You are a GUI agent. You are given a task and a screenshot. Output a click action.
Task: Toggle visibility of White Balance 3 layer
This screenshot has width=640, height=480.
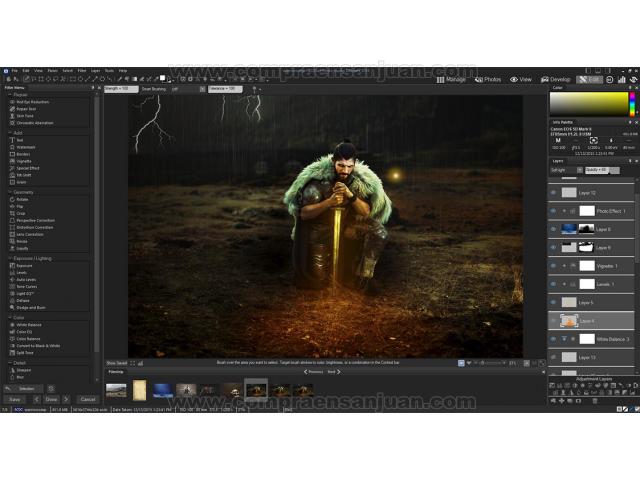click(553, 339)
